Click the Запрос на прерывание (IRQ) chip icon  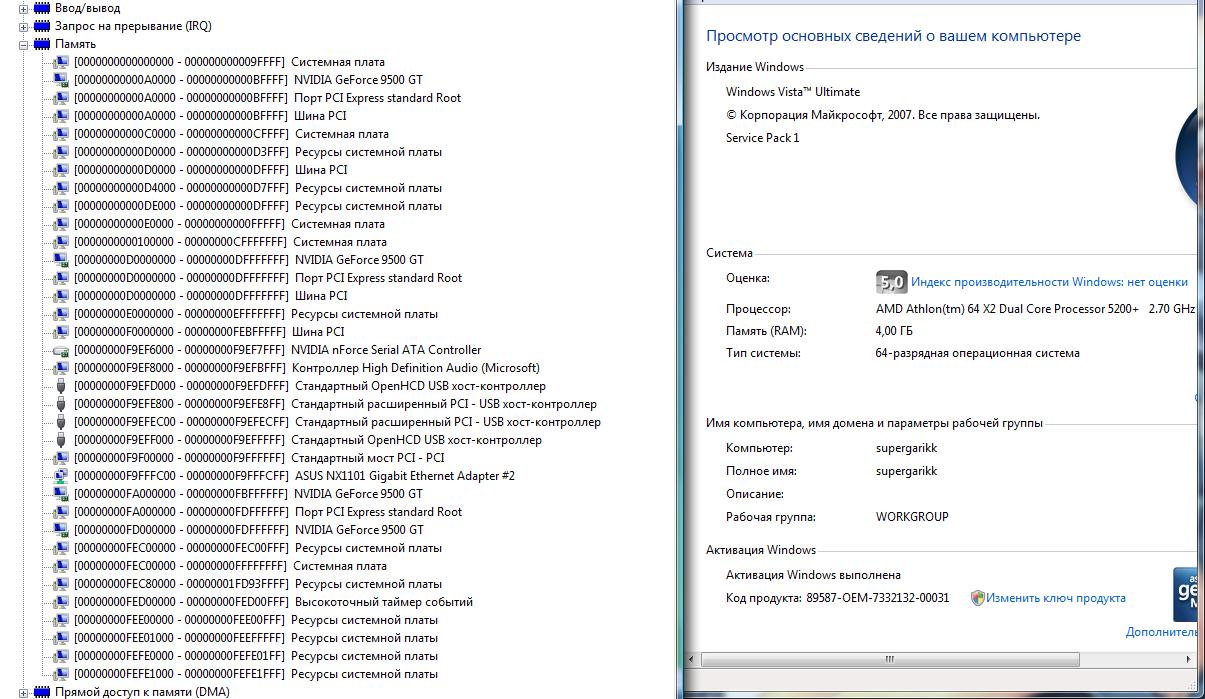[42, 26]
